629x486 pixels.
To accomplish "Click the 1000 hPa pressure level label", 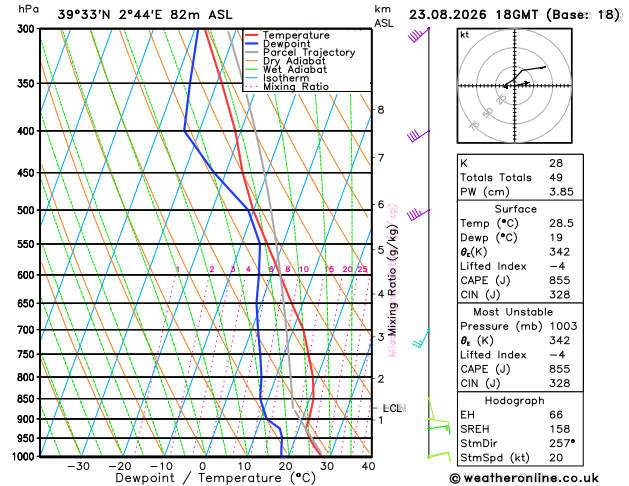I will pos(25,457).
